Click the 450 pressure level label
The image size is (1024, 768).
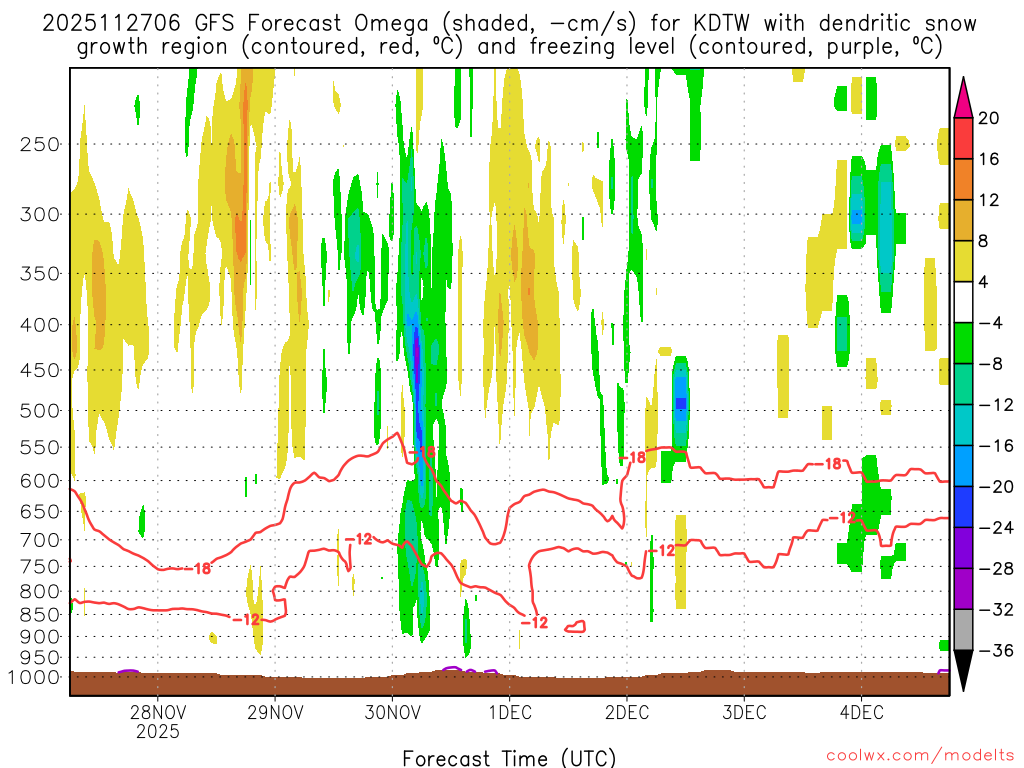[40, 370]
